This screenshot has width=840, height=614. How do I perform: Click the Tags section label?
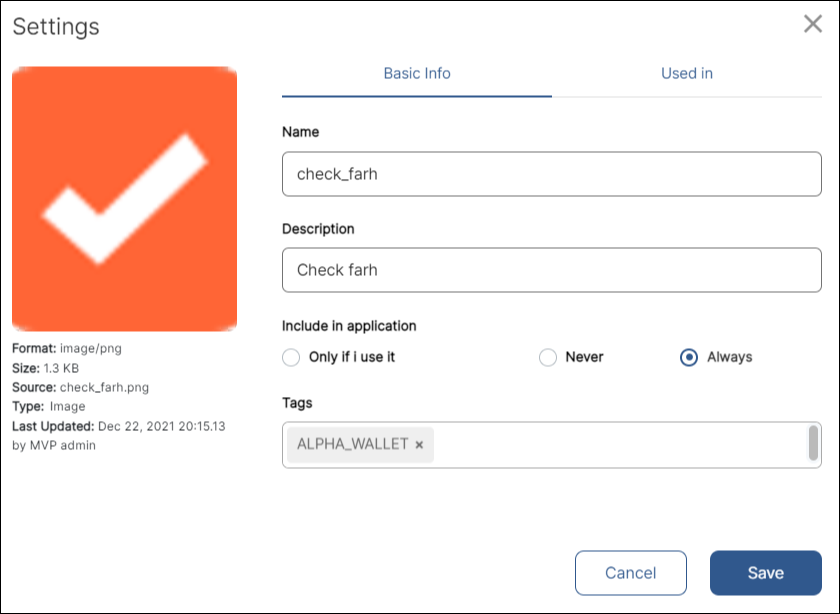(x=297, y=403)
